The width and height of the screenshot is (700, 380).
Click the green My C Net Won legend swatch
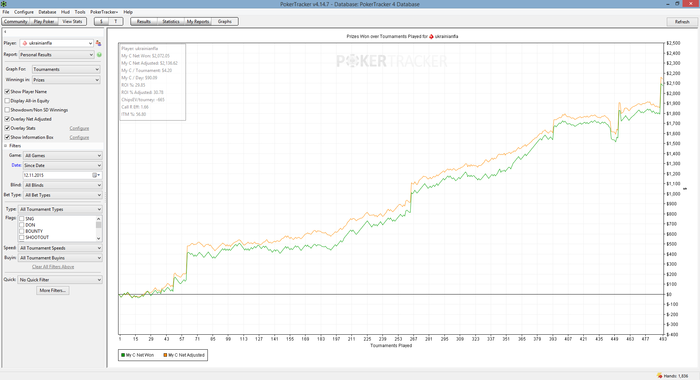[123, 355]
